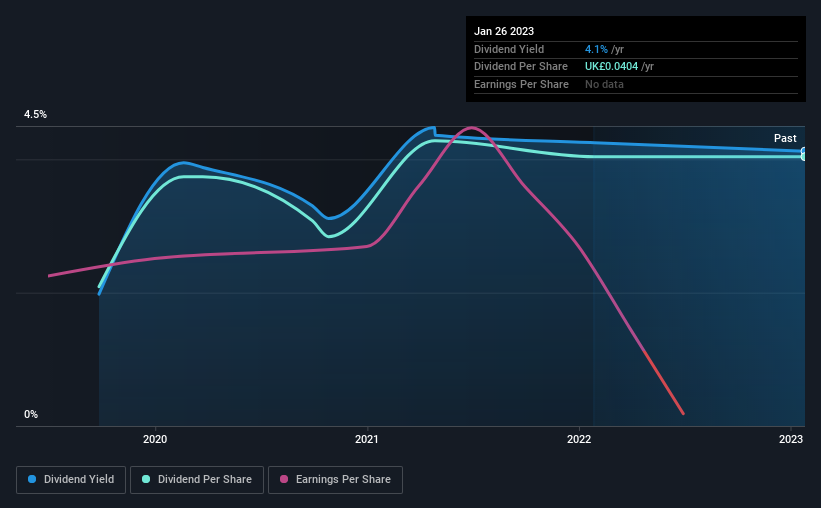This screenshot has height=508, width=821.
Task: Click the 2020 x-axis label
Action: (x=155, y=439)
